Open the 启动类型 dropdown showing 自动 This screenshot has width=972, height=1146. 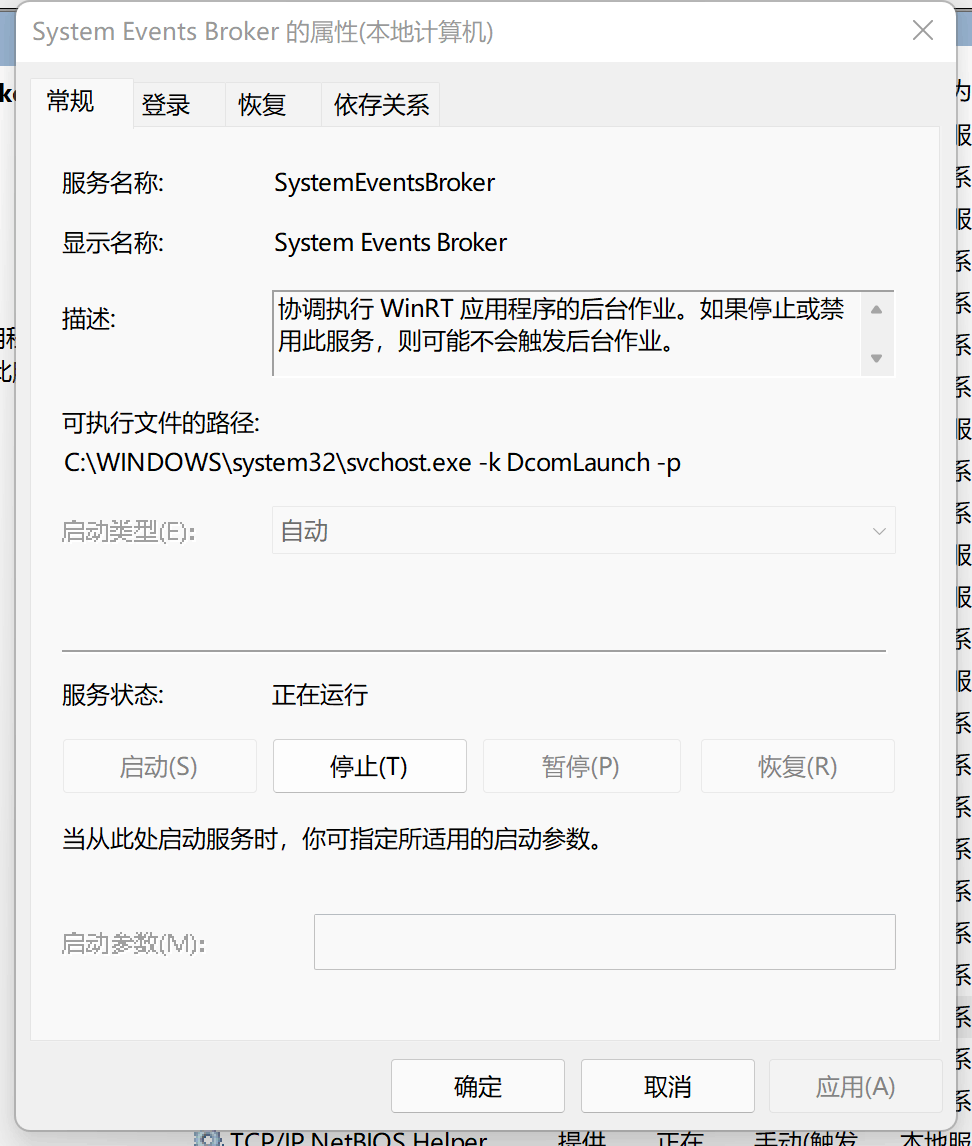(x=583, y=531)
